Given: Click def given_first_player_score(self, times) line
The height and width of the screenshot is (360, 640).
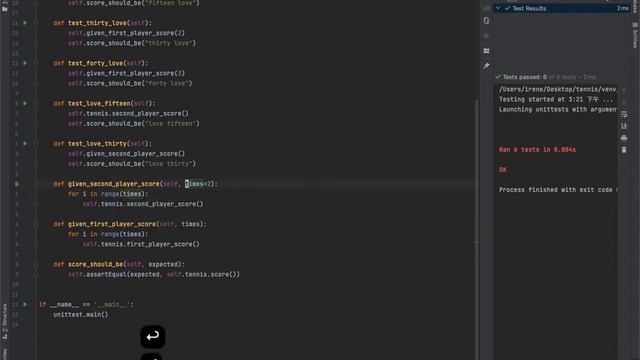Looking at the screenshot, I should coord(130,224).
